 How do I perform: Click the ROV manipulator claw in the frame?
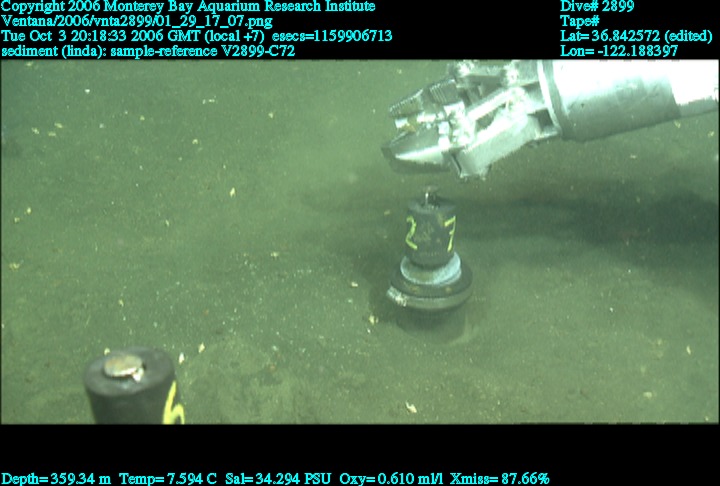tap(473, 122)
